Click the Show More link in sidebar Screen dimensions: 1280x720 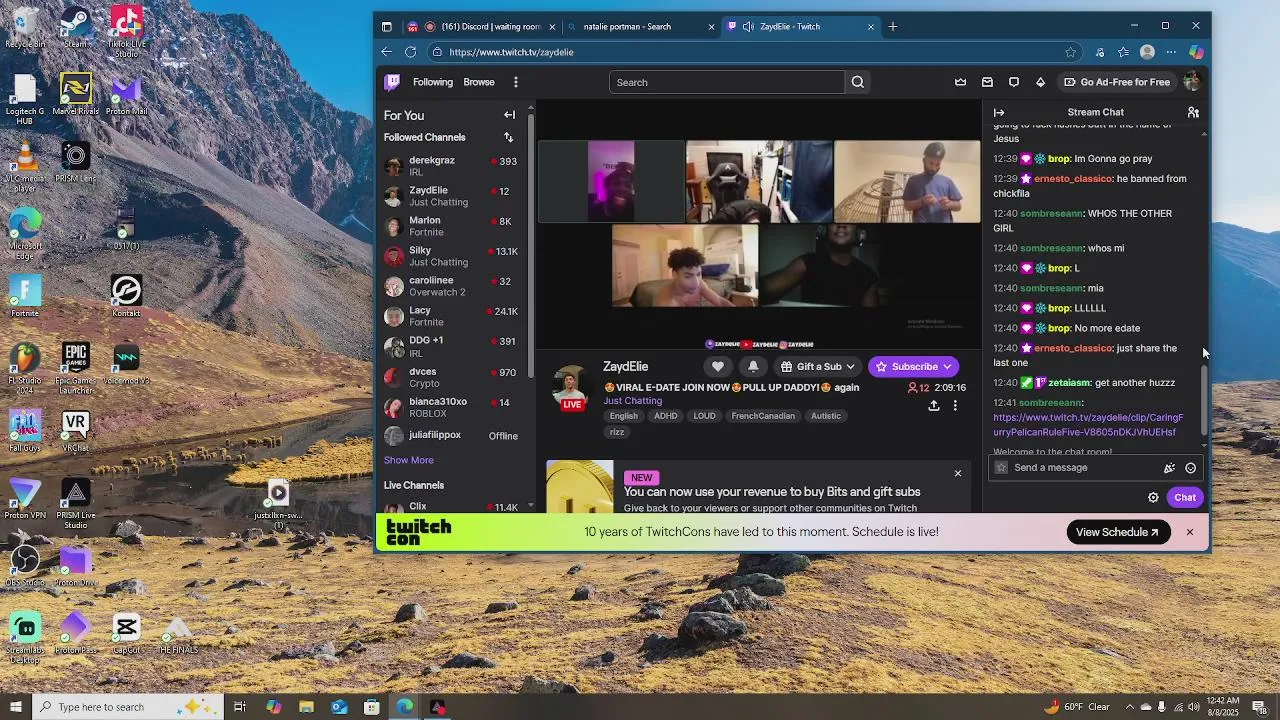pyautogui.click(x=408, y=460)
